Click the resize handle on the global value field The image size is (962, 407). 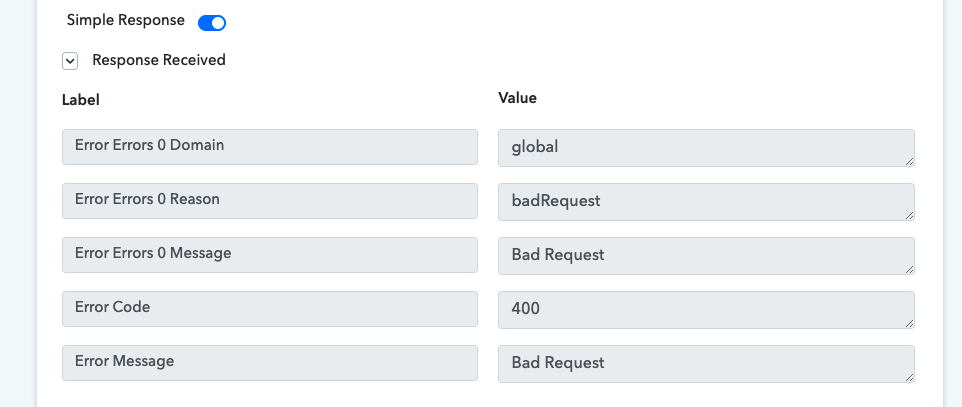[x=909, y=161]
